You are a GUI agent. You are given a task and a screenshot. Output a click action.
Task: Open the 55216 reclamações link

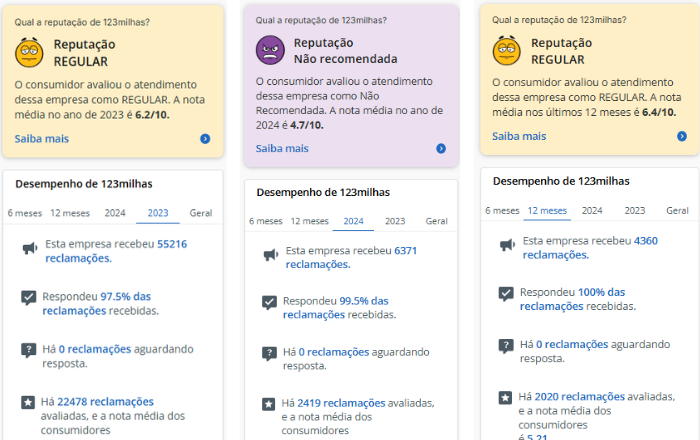pyautogui.click(x=172, y=243)
